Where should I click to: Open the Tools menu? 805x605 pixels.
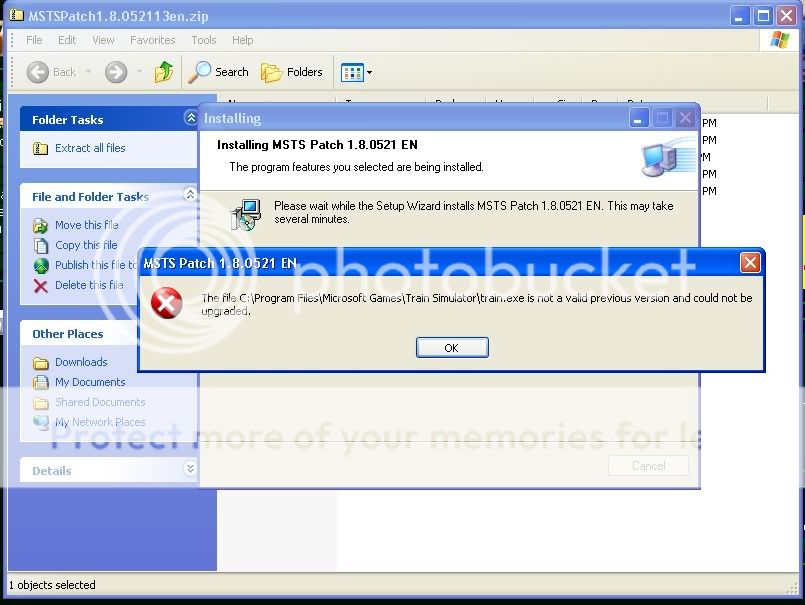(204, 40)
